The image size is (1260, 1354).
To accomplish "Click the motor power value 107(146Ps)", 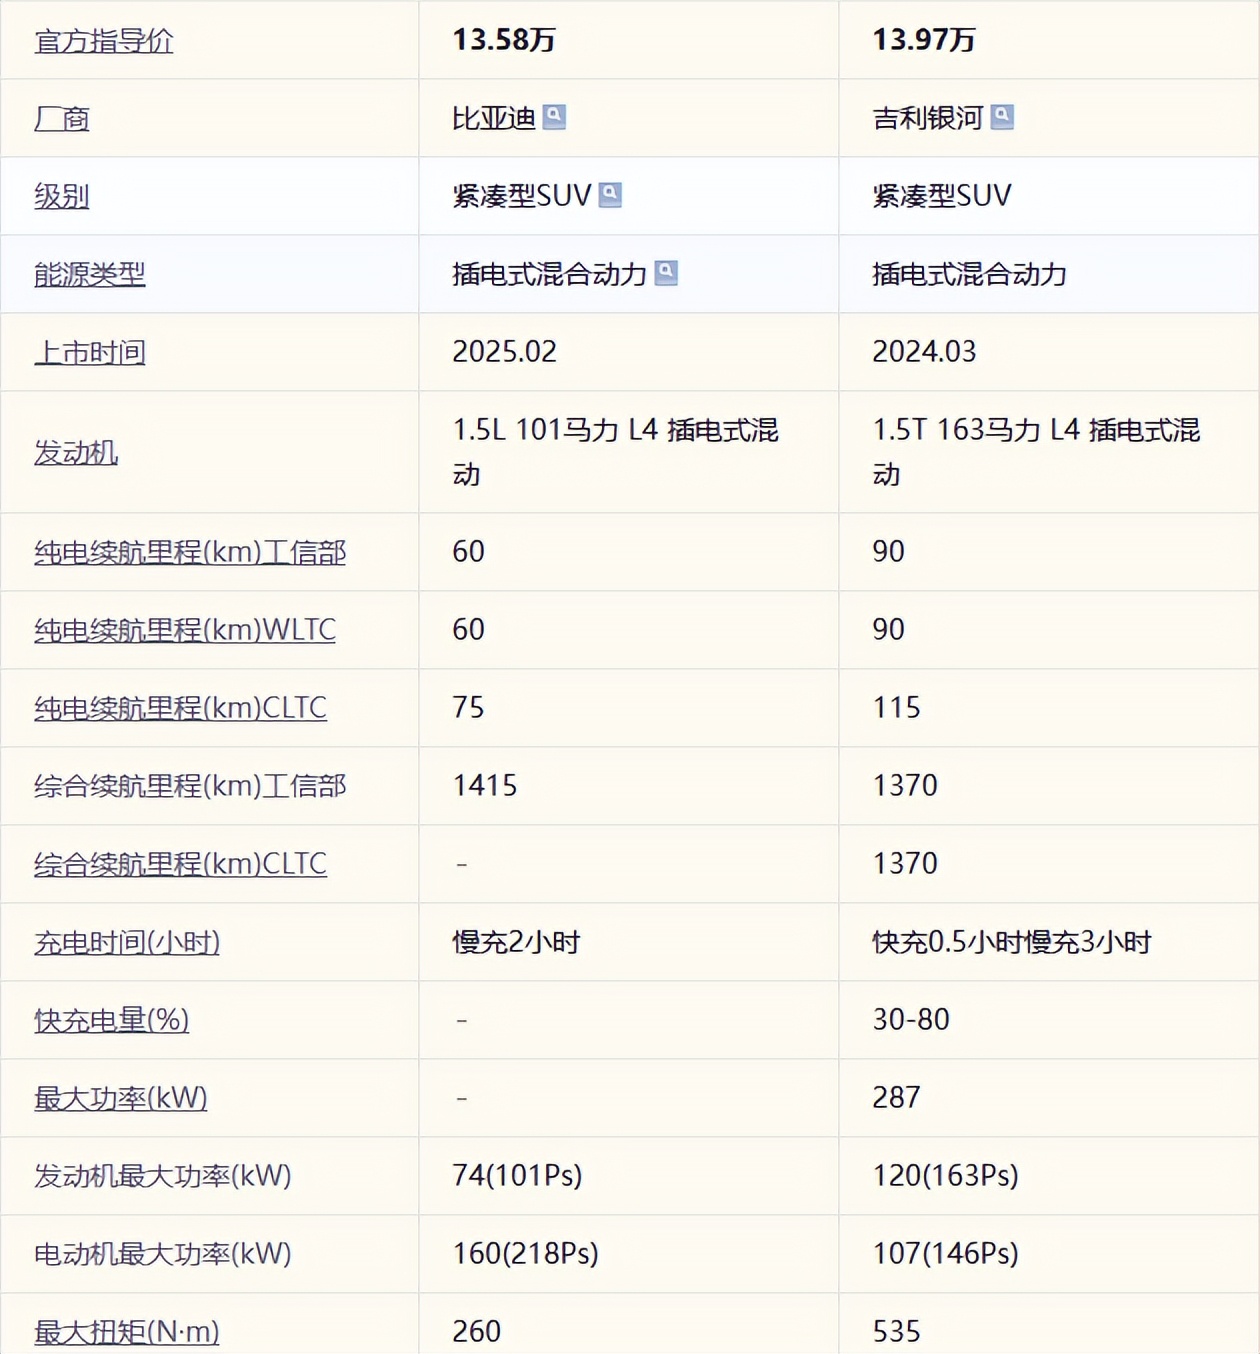I will pyautogui.click(x=945, y=1254).
